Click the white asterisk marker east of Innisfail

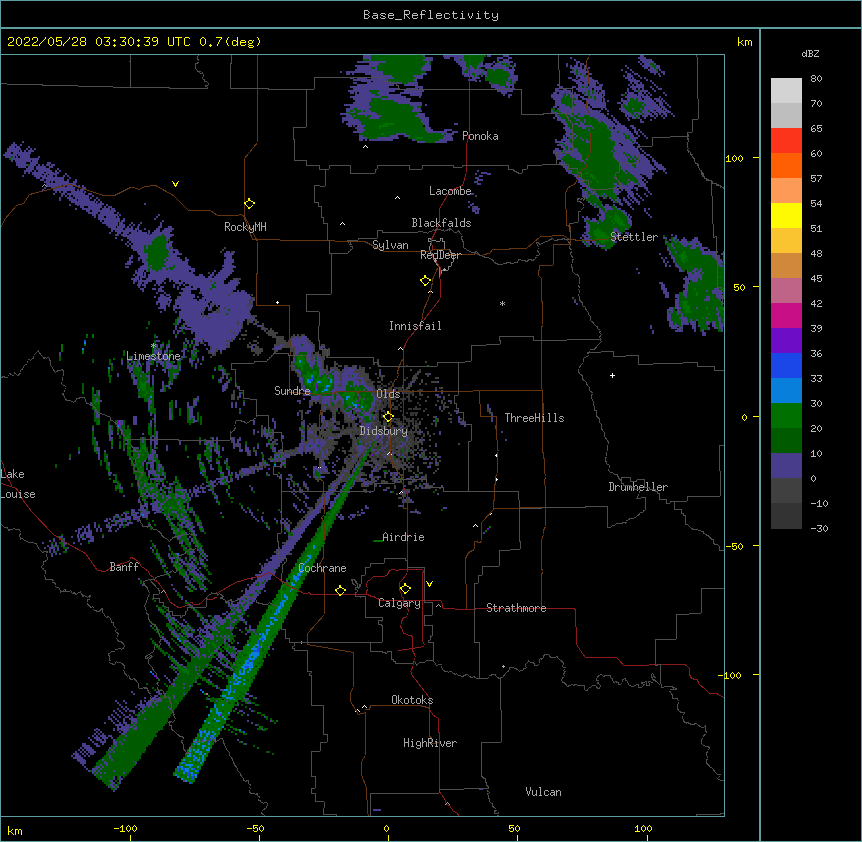click(502, 303)
